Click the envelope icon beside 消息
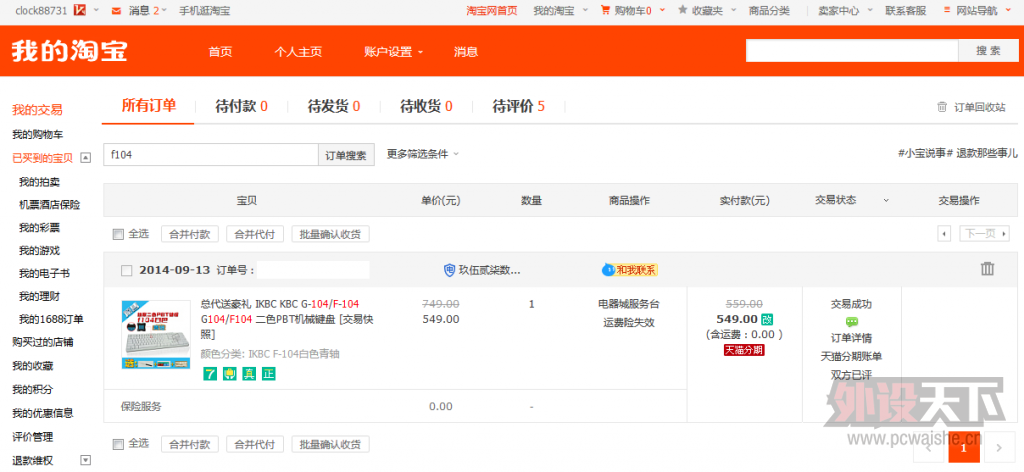Image resolution: width=1024 pixels, height=472 pixels. coord(116,10)
